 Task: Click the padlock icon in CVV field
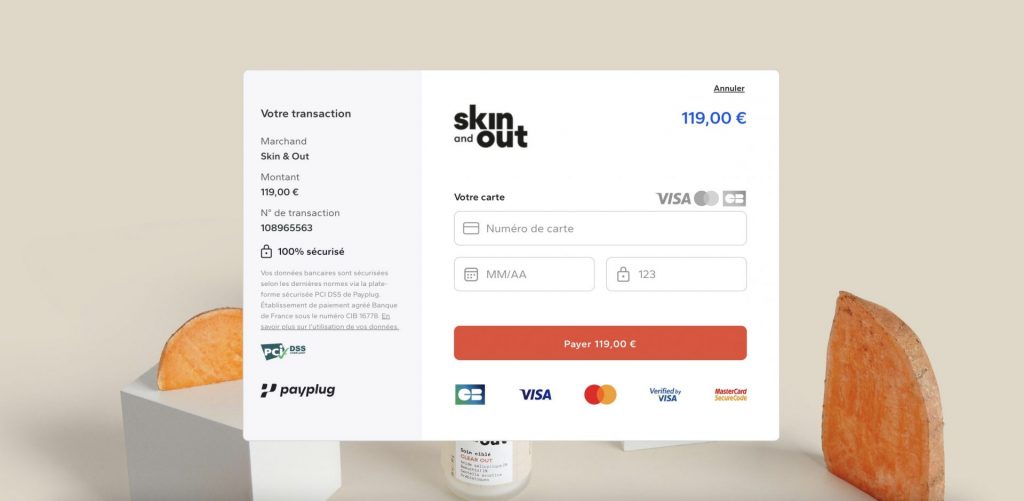click(x=623, y=274)
